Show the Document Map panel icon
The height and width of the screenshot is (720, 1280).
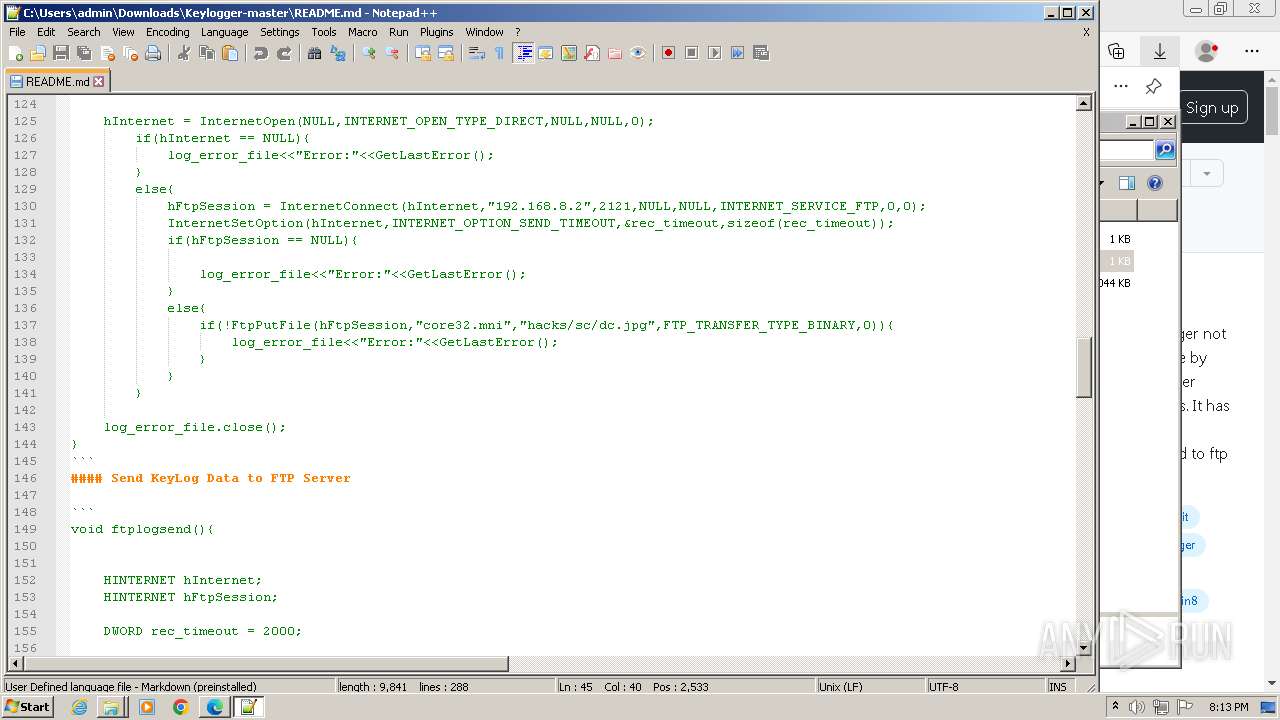(569, 53)
